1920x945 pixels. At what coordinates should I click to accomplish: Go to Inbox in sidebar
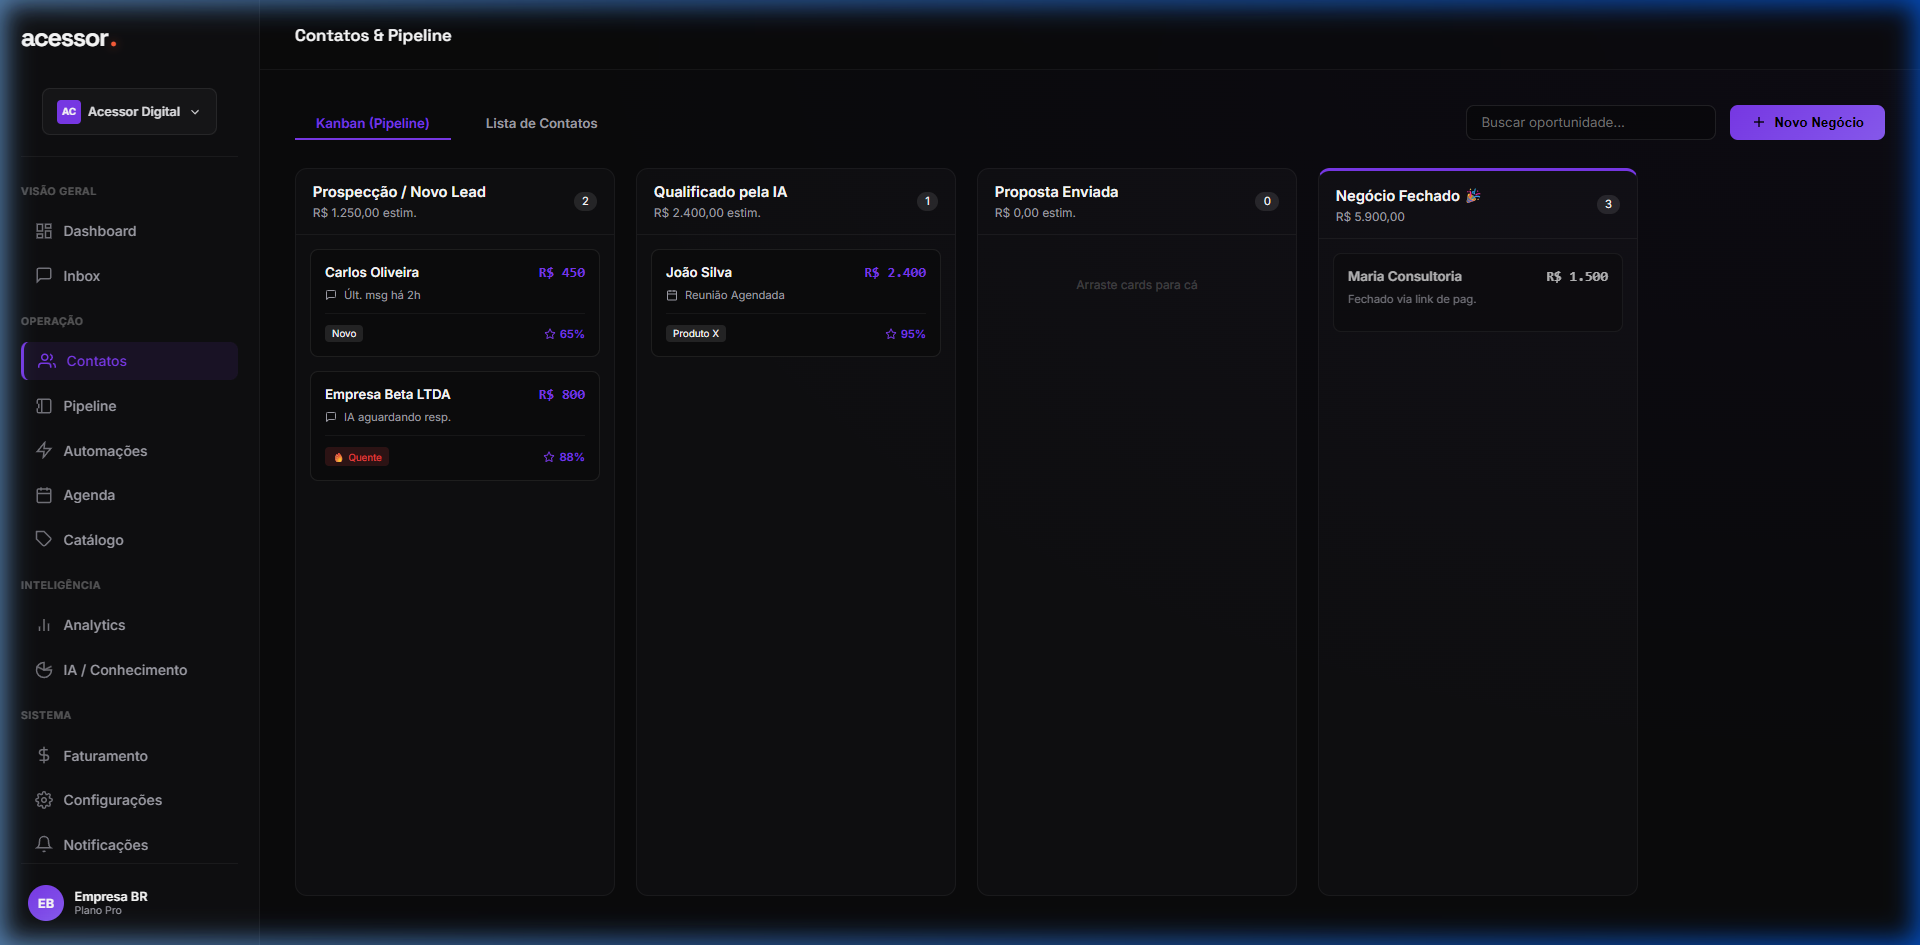129,275
